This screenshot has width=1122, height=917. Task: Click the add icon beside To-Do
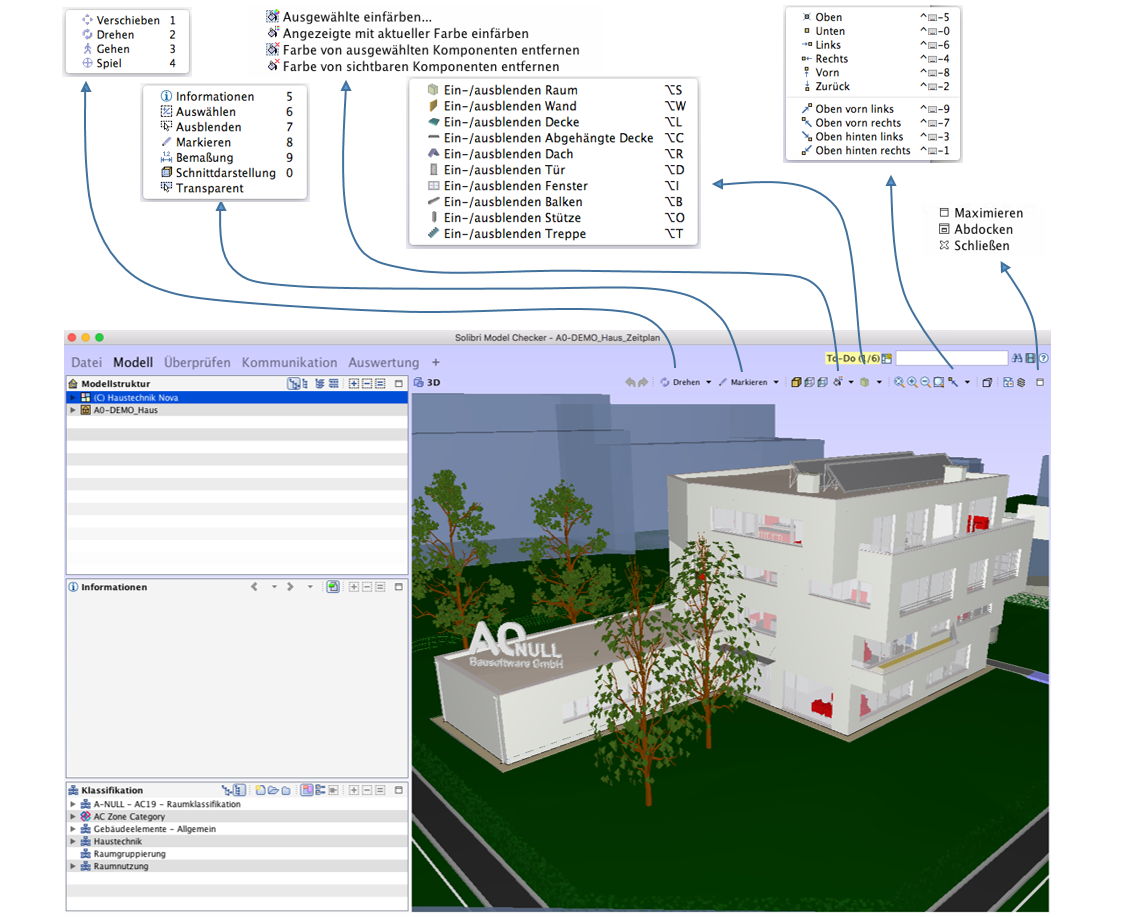click(887, 358)
